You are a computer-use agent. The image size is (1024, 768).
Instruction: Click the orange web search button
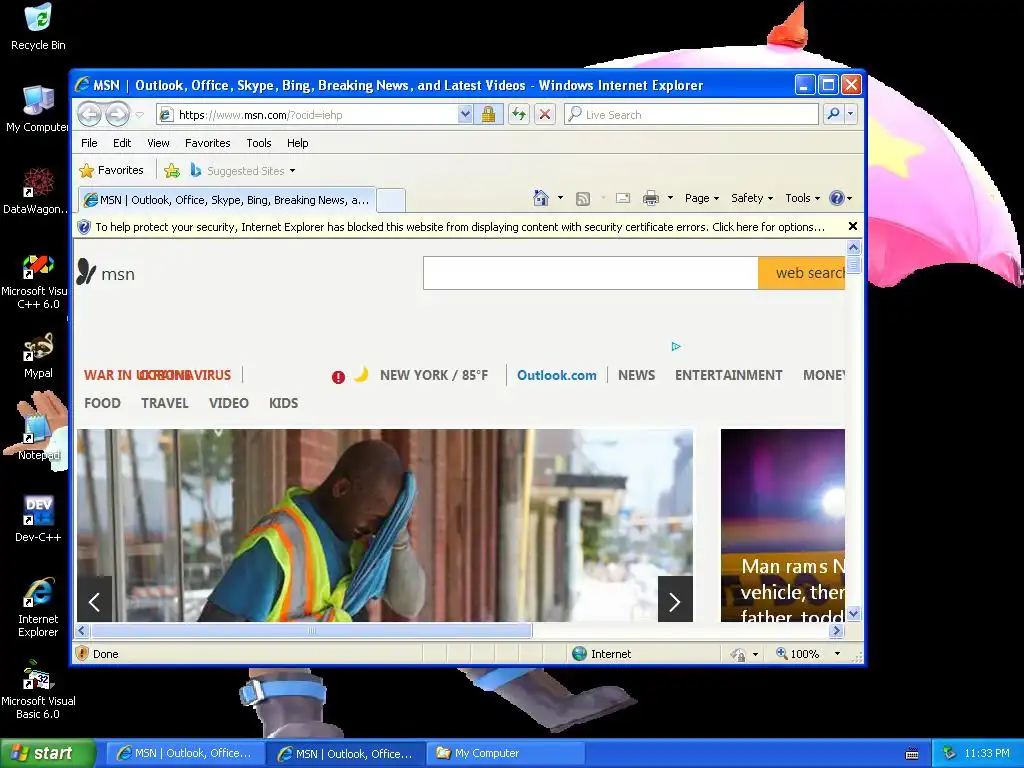(801, 273)
